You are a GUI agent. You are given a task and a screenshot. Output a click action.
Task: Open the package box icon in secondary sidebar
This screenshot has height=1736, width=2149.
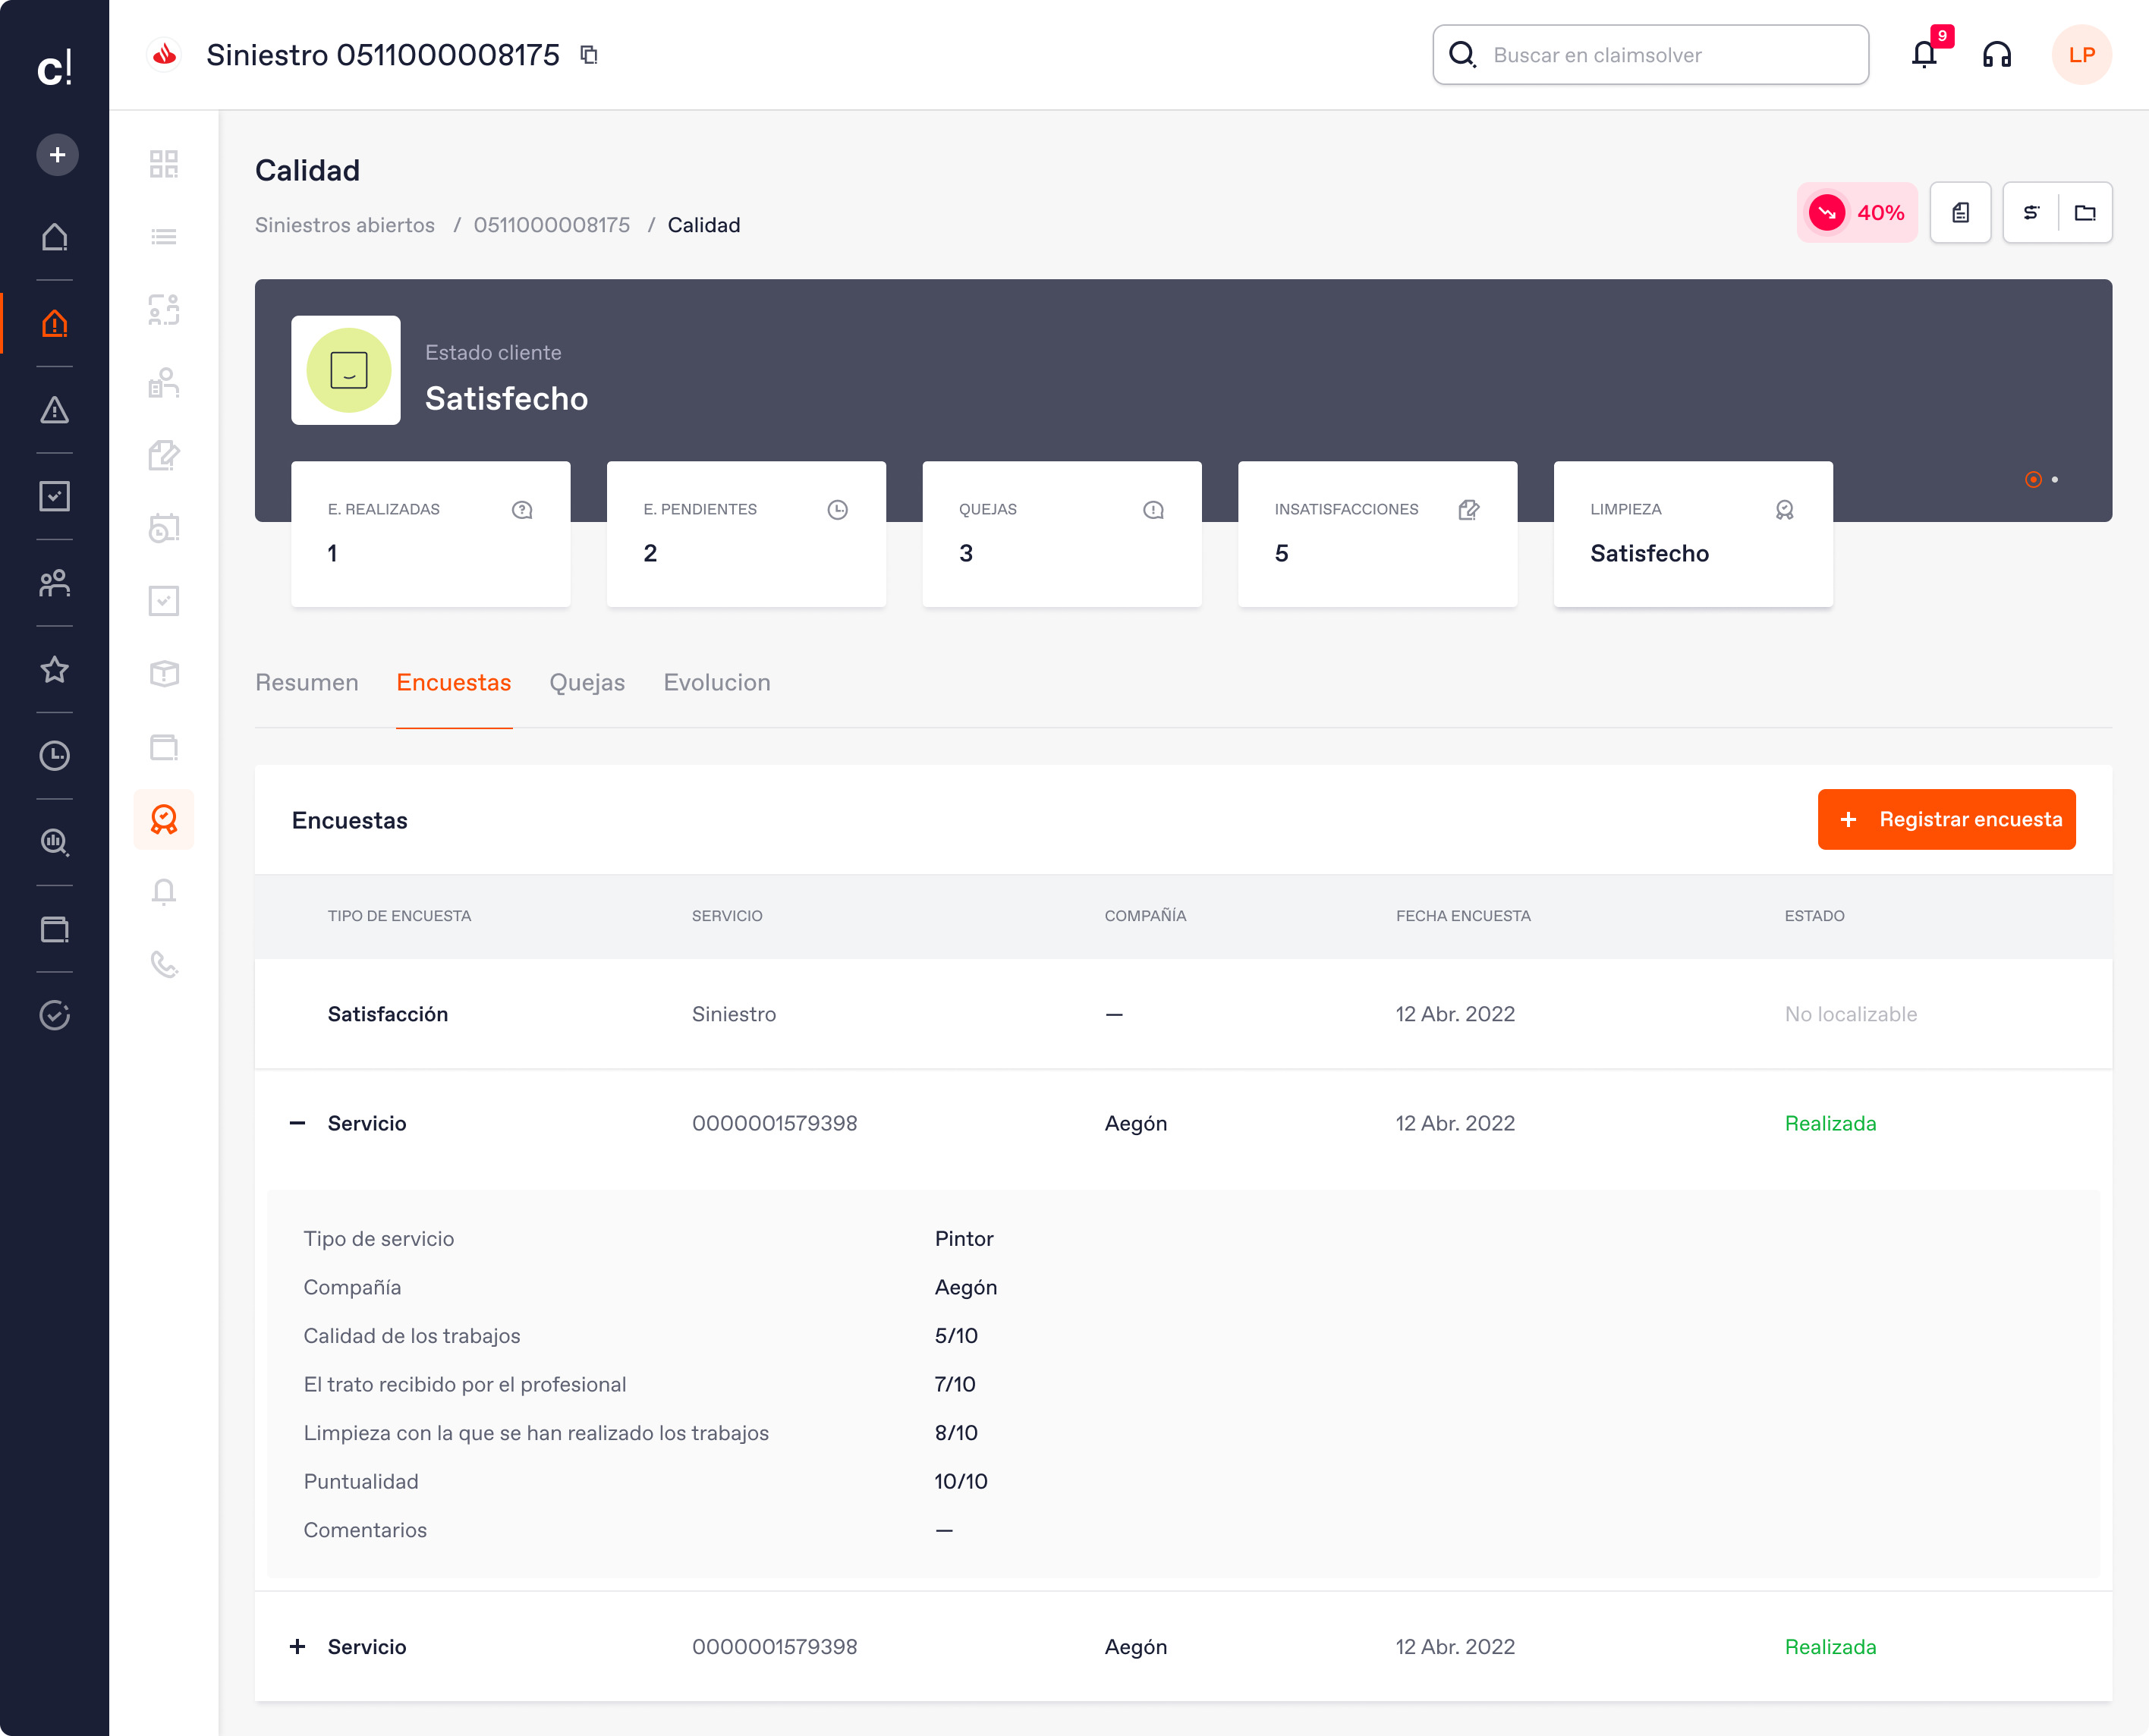point(164,674)
